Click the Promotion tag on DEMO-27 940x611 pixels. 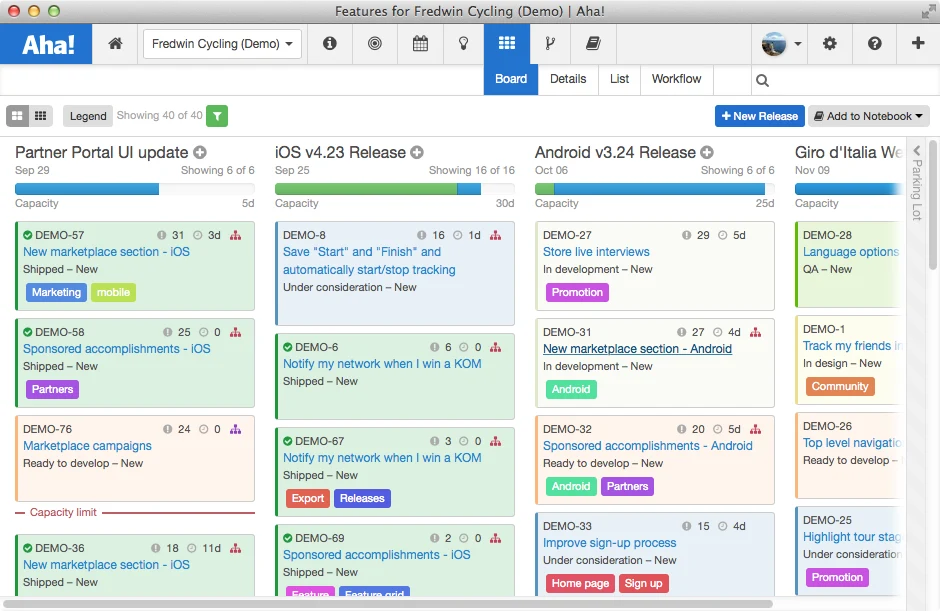[577, 293]
